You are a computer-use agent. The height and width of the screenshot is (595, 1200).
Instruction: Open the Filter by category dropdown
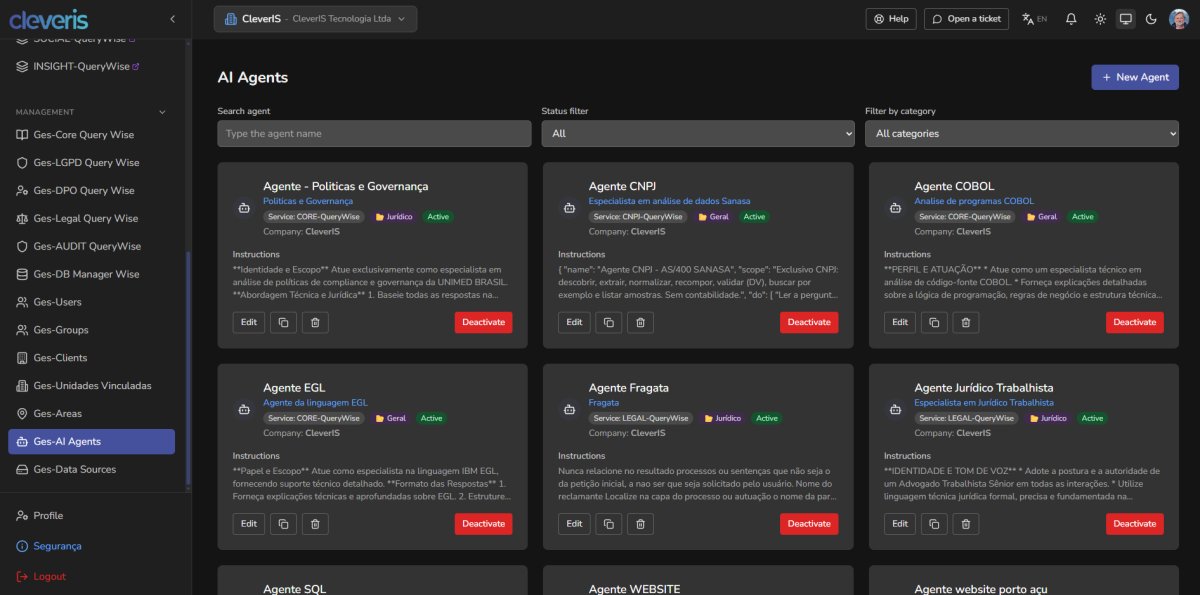(x=1021, y=133)
